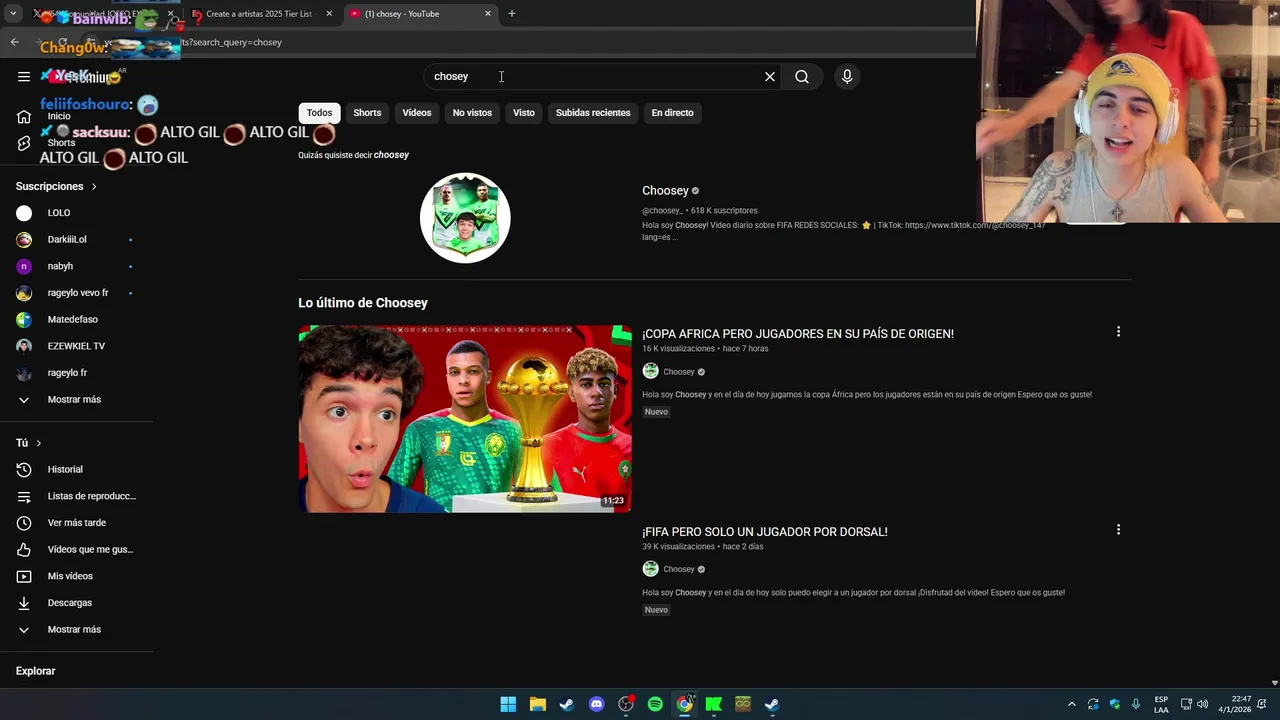The height and width of the screenshot is (720, 1280).
Task: Go to Inicio home in sidebar
Action: [59, 116]
